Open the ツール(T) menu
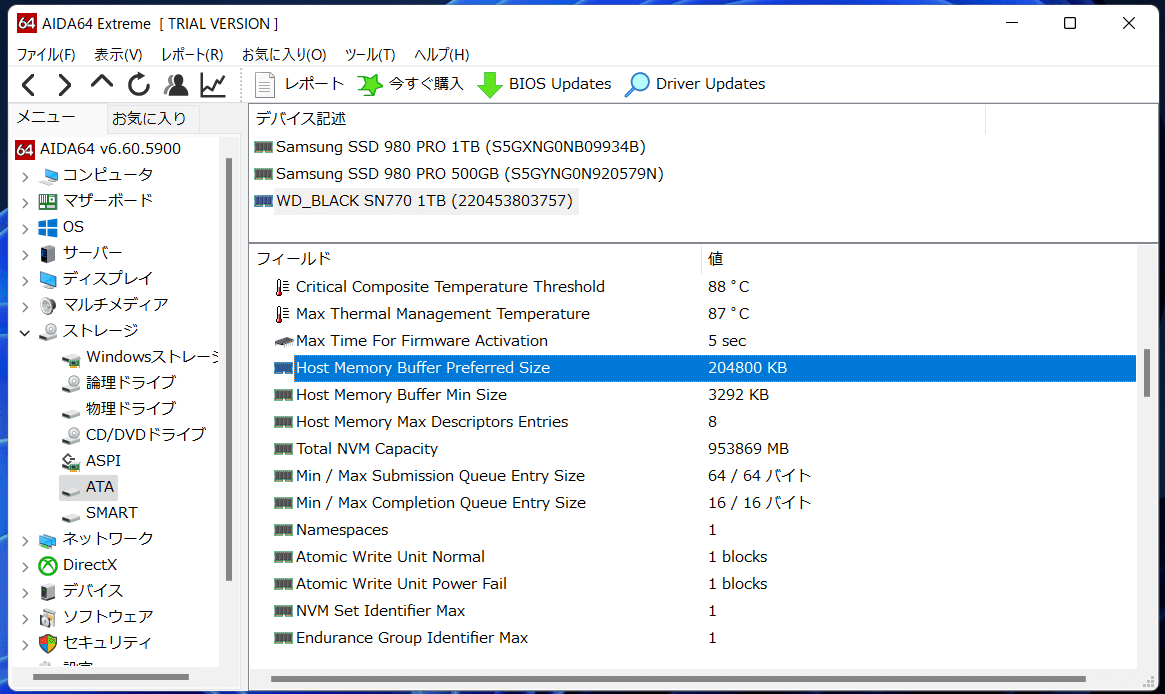 pyautogui.click(x=370, y=54)
